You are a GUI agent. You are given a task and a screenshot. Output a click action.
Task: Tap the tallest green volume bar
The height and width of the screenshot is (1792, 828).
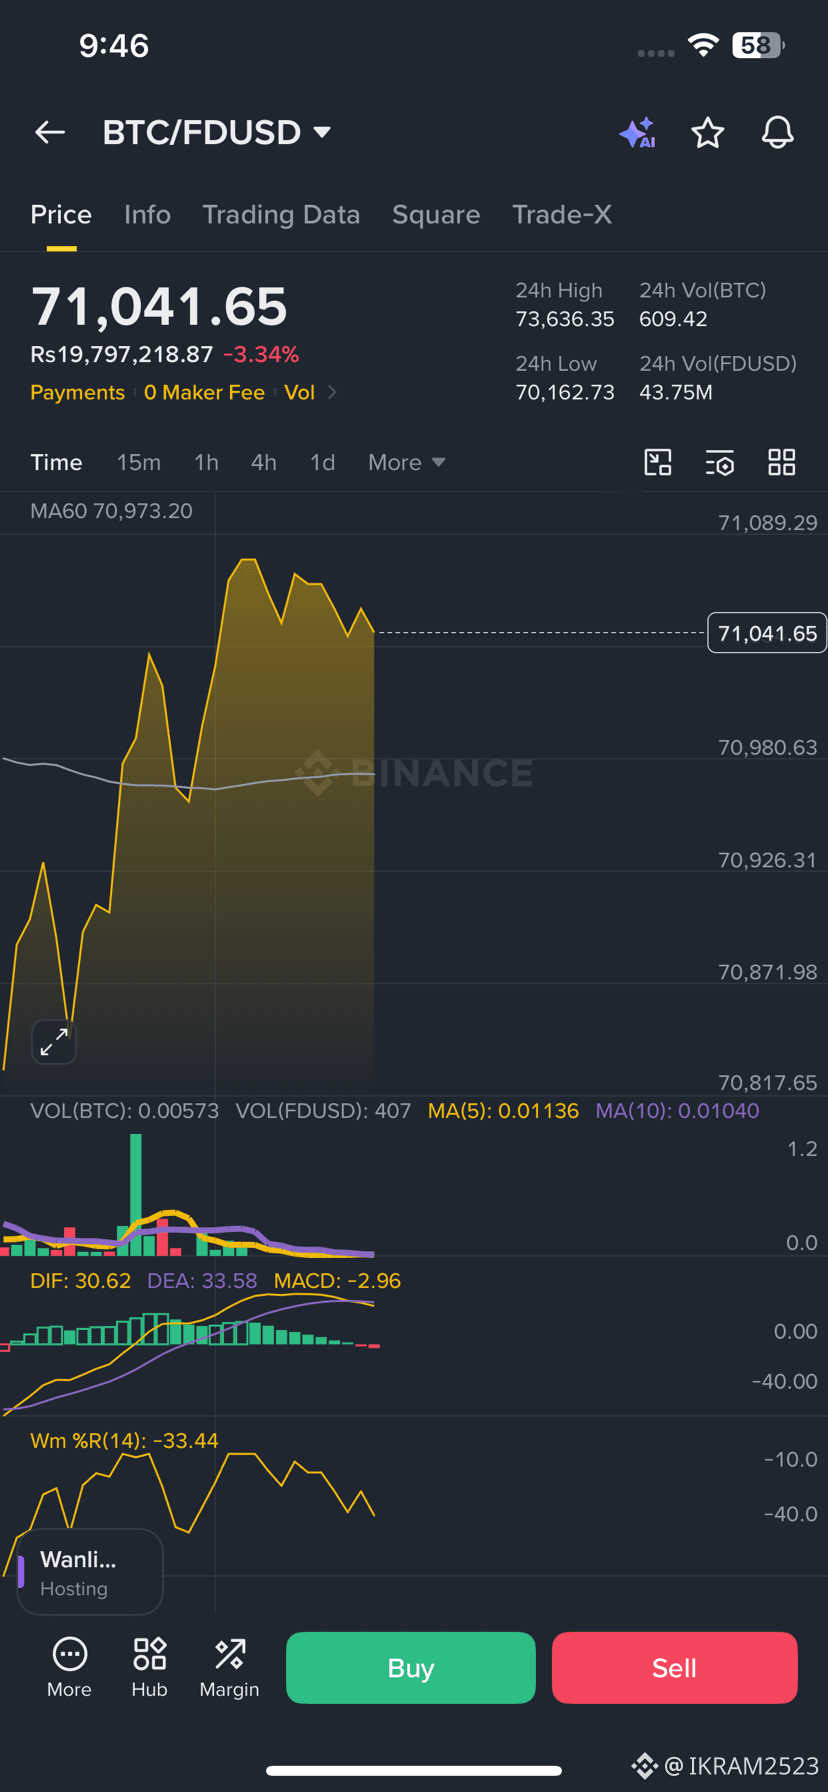click(136, 1194)
